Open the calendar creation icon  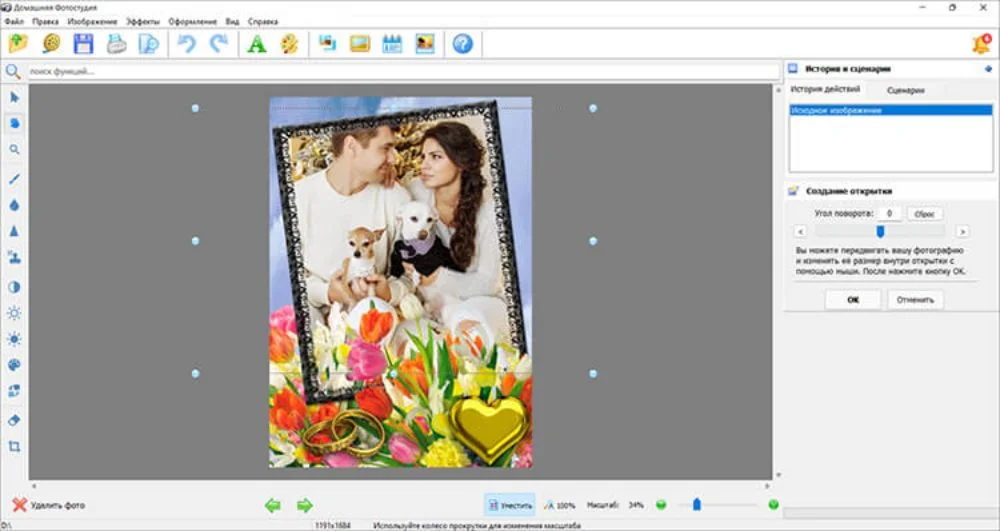tap(392, 44)
